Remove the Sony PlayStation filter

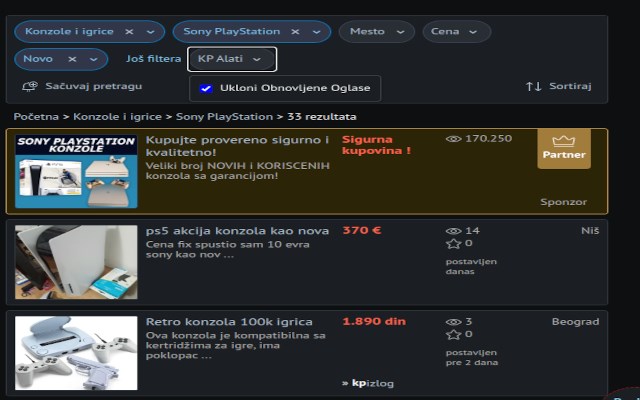pos(295,31)
